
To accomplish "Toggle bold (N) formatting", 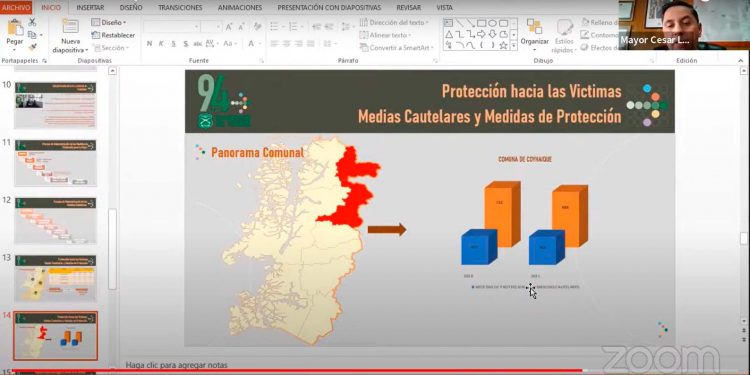I will [x=149, y=44].
